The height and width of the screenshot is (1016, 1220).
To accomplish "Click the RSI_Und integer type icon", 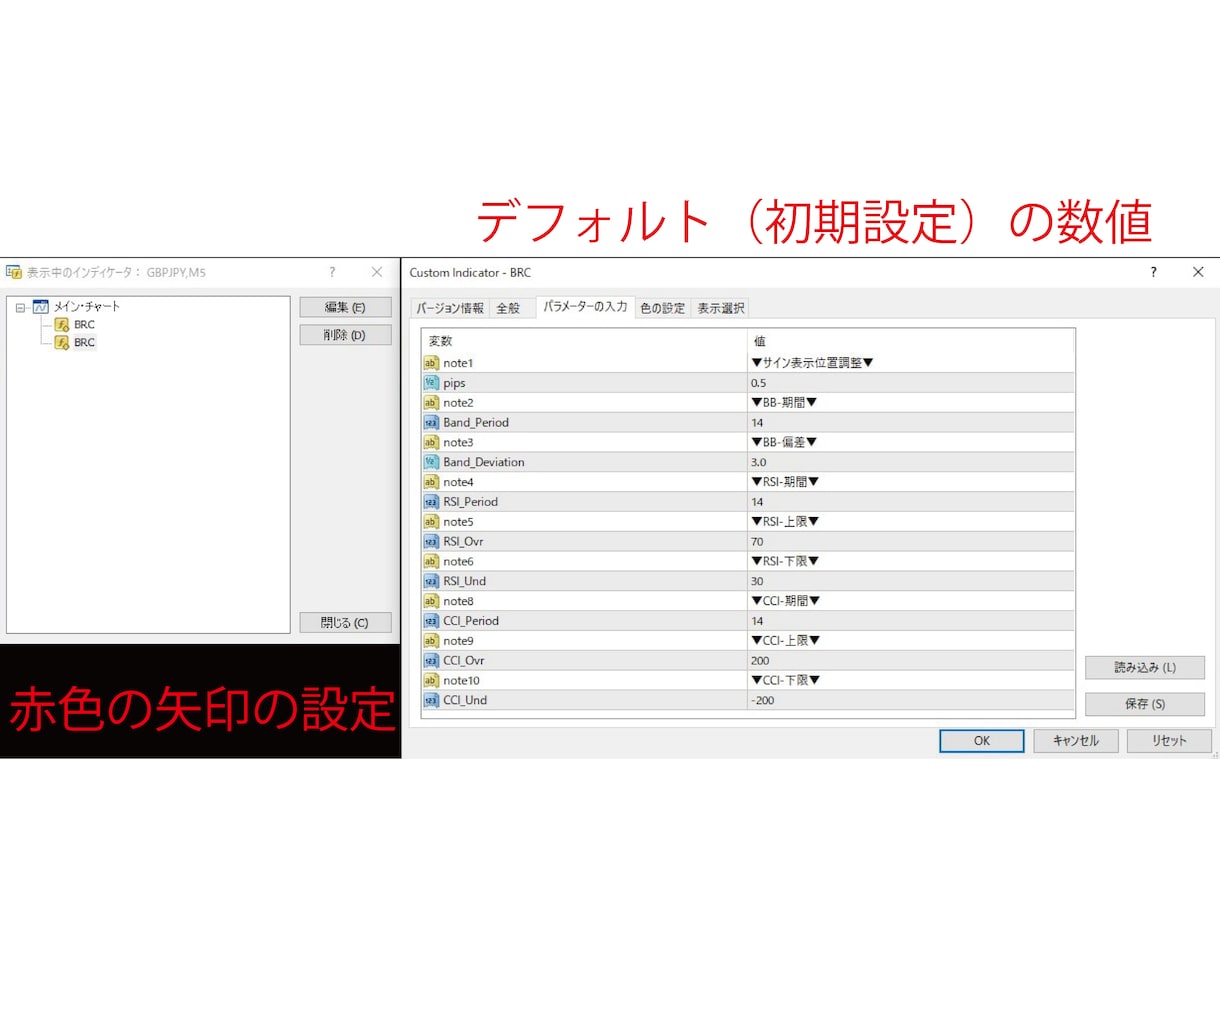I will (x=431, y=581).
